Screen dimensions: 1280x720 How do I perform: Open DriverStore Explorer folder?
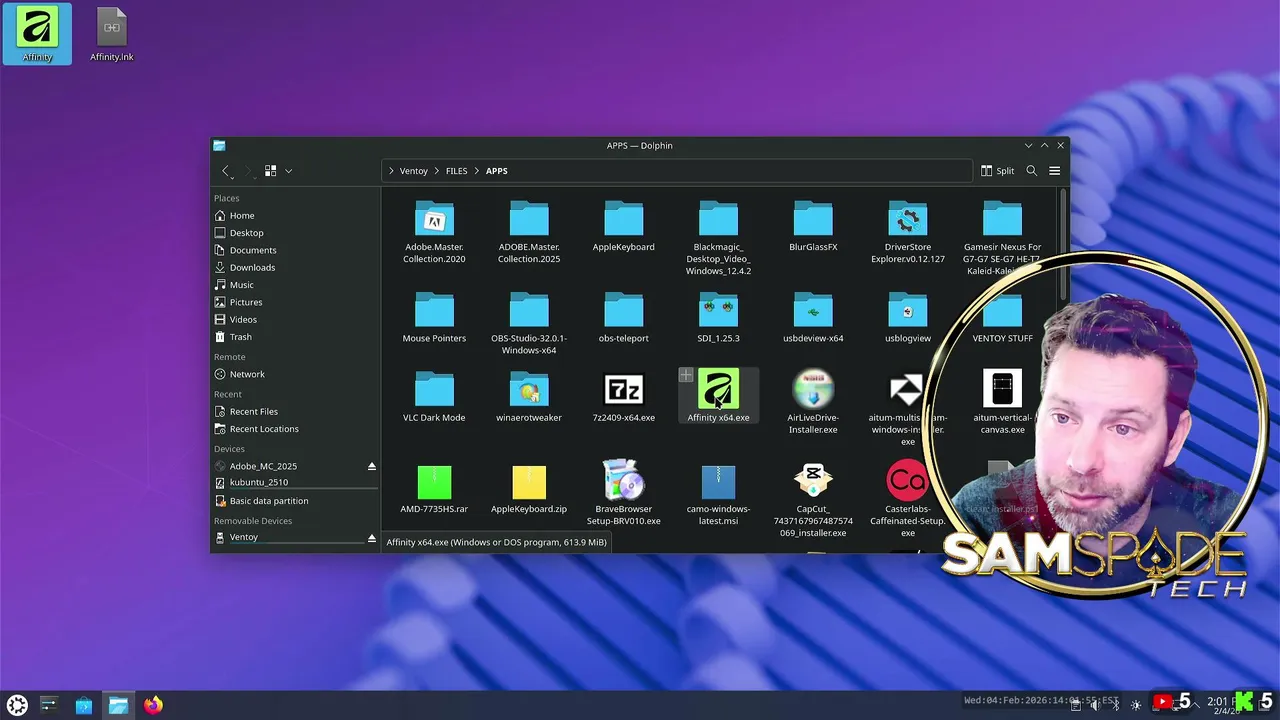(x=907, y=232)
